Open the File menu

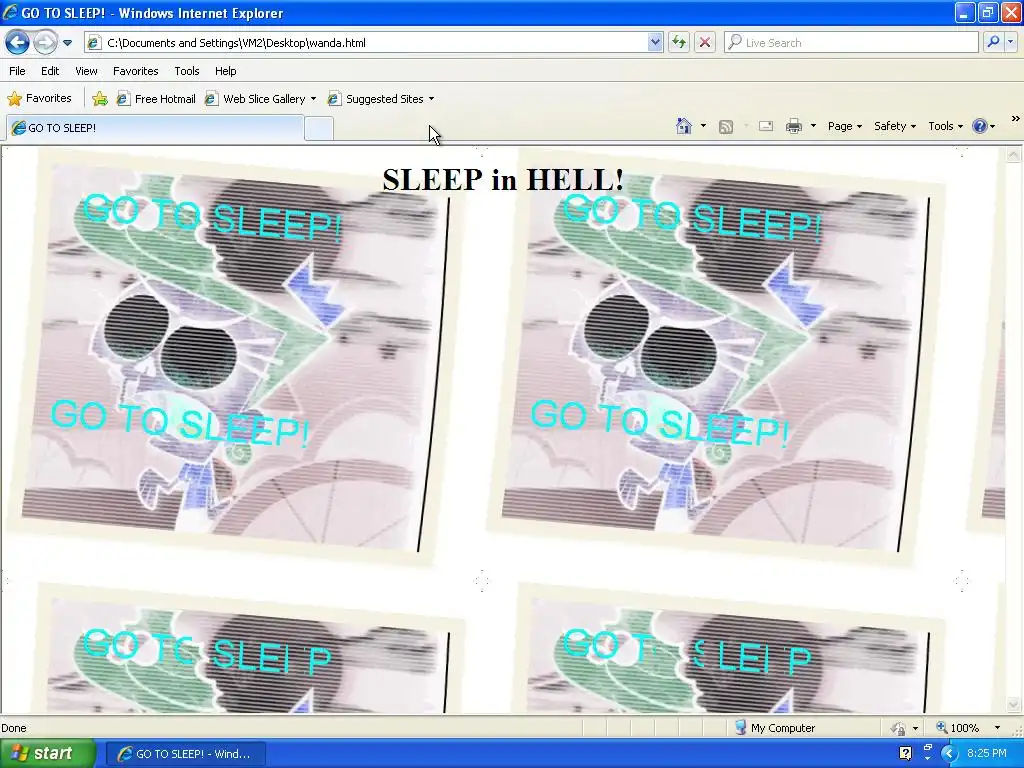(18, 71)
